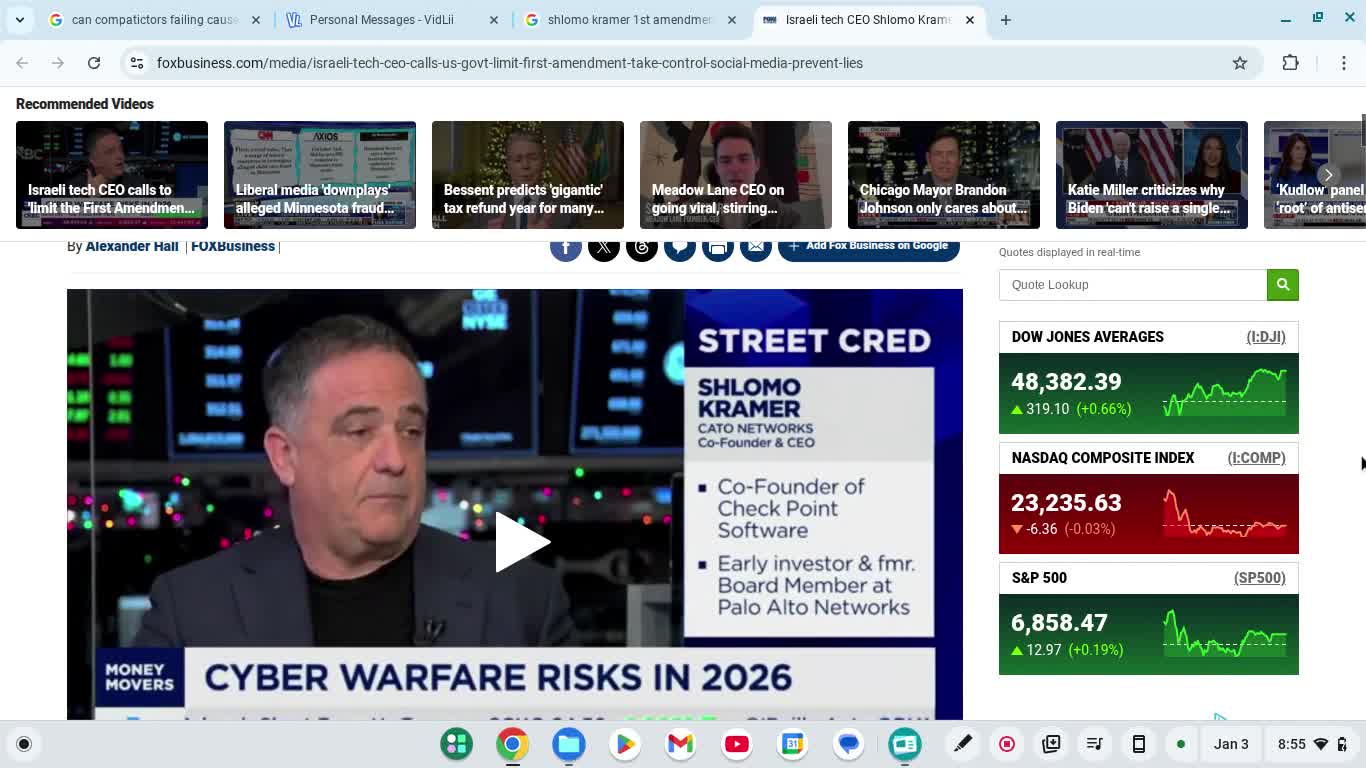Click the print article icon
The image size is (1366, 768).
[717, 247]
